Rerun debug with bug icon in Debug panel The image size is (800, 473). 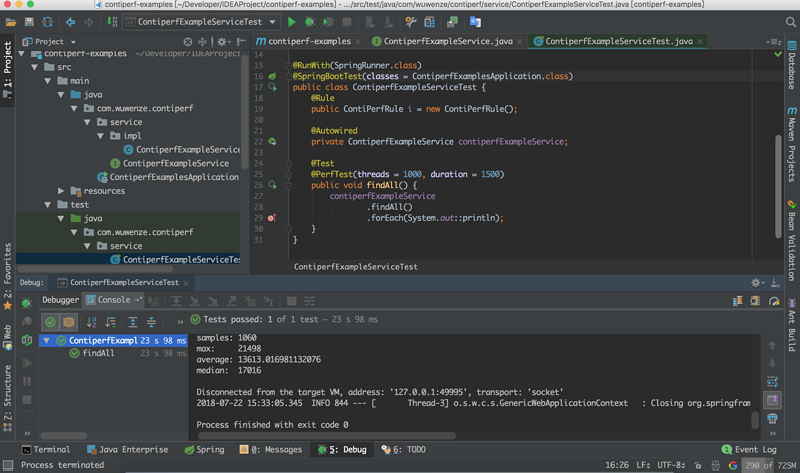[27, 303]
